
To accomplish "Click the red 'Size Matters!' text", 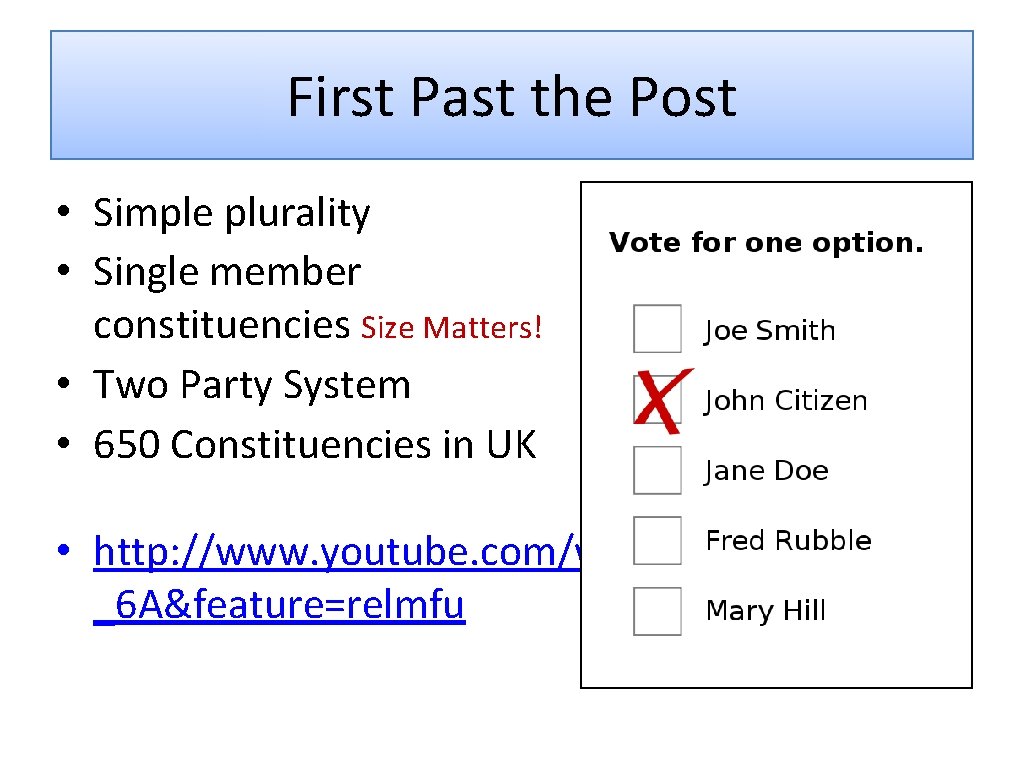I will [x=451, y=328].
